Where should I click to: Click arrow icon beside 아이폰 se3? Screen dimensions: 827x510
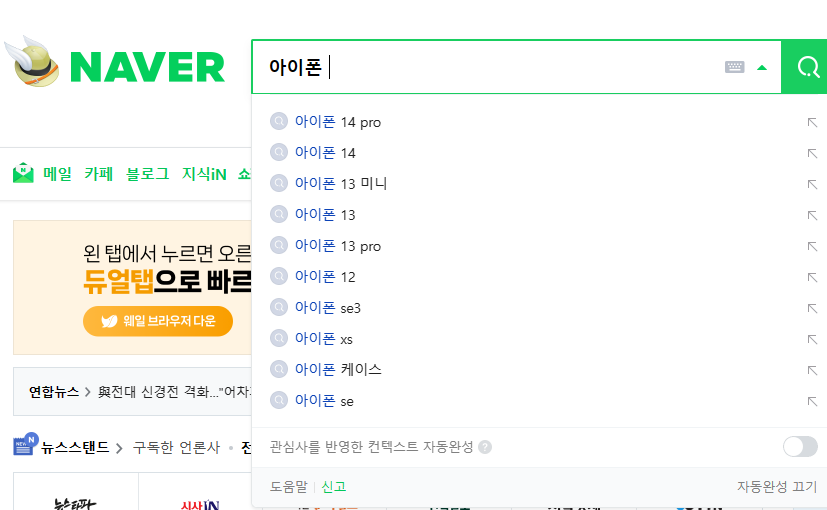[x=812, y=308]
